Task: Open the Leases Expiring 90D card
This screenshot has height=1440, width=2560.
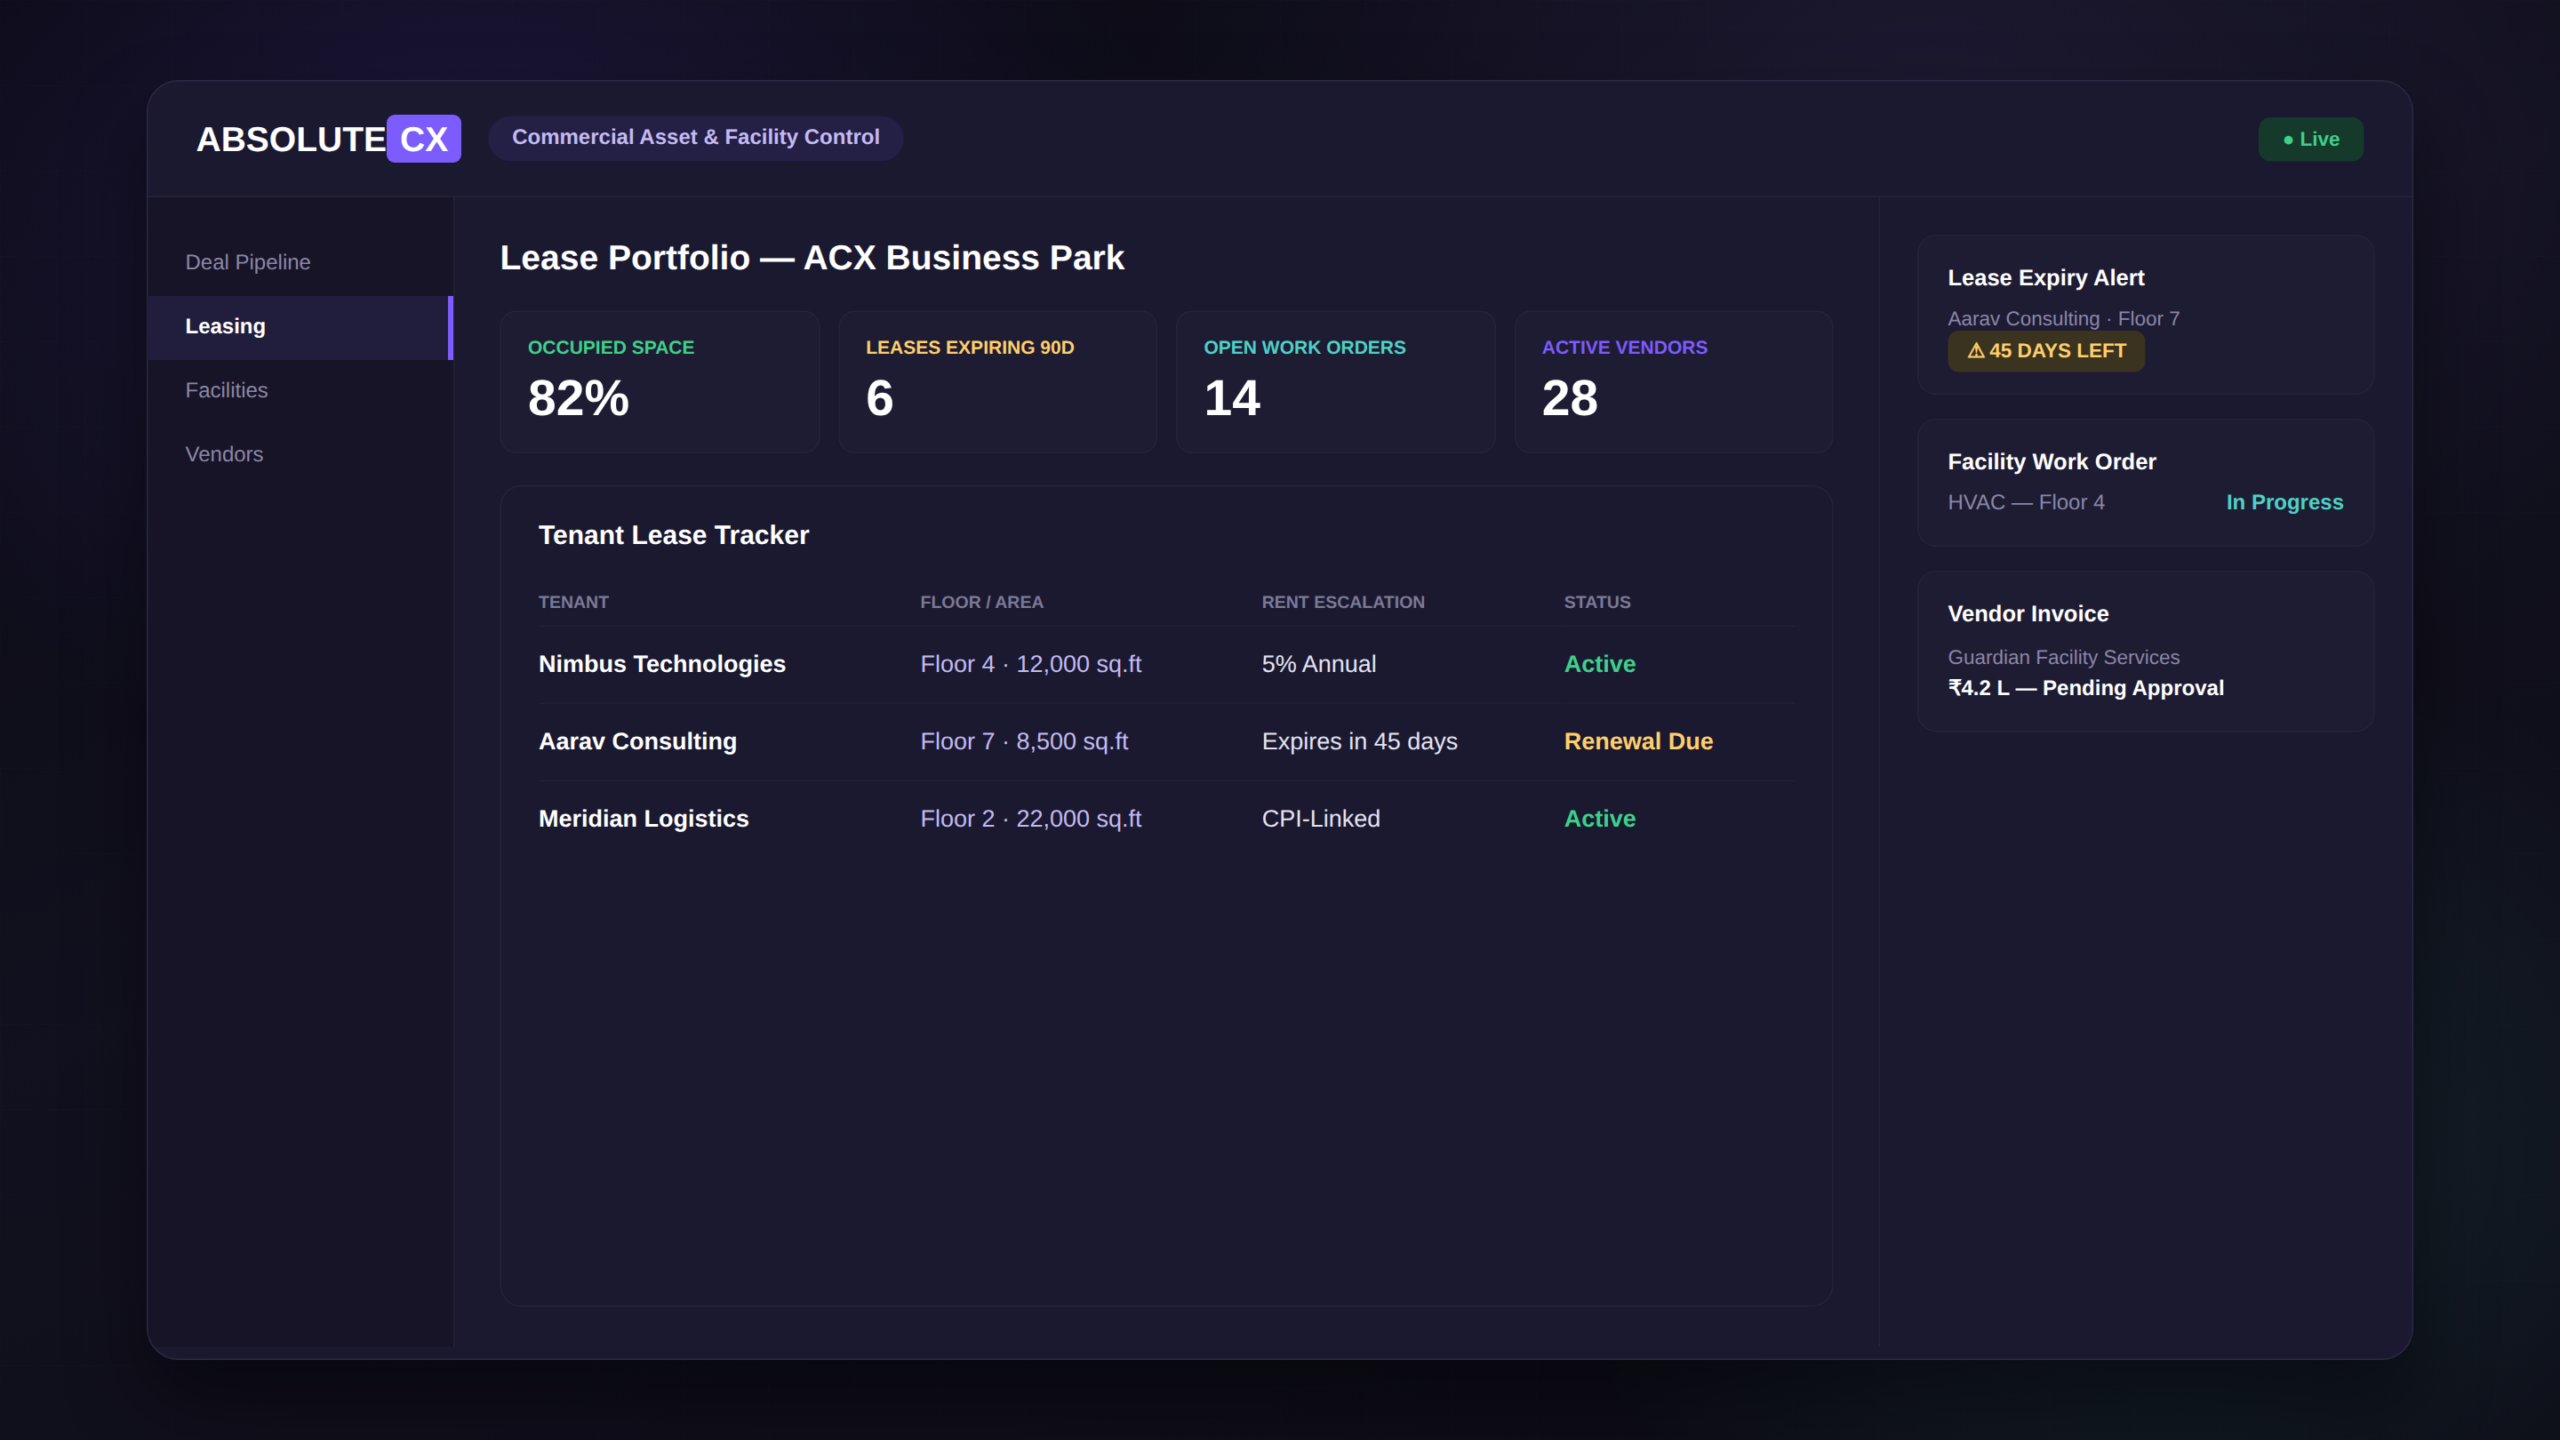Action: click(998, 382)
